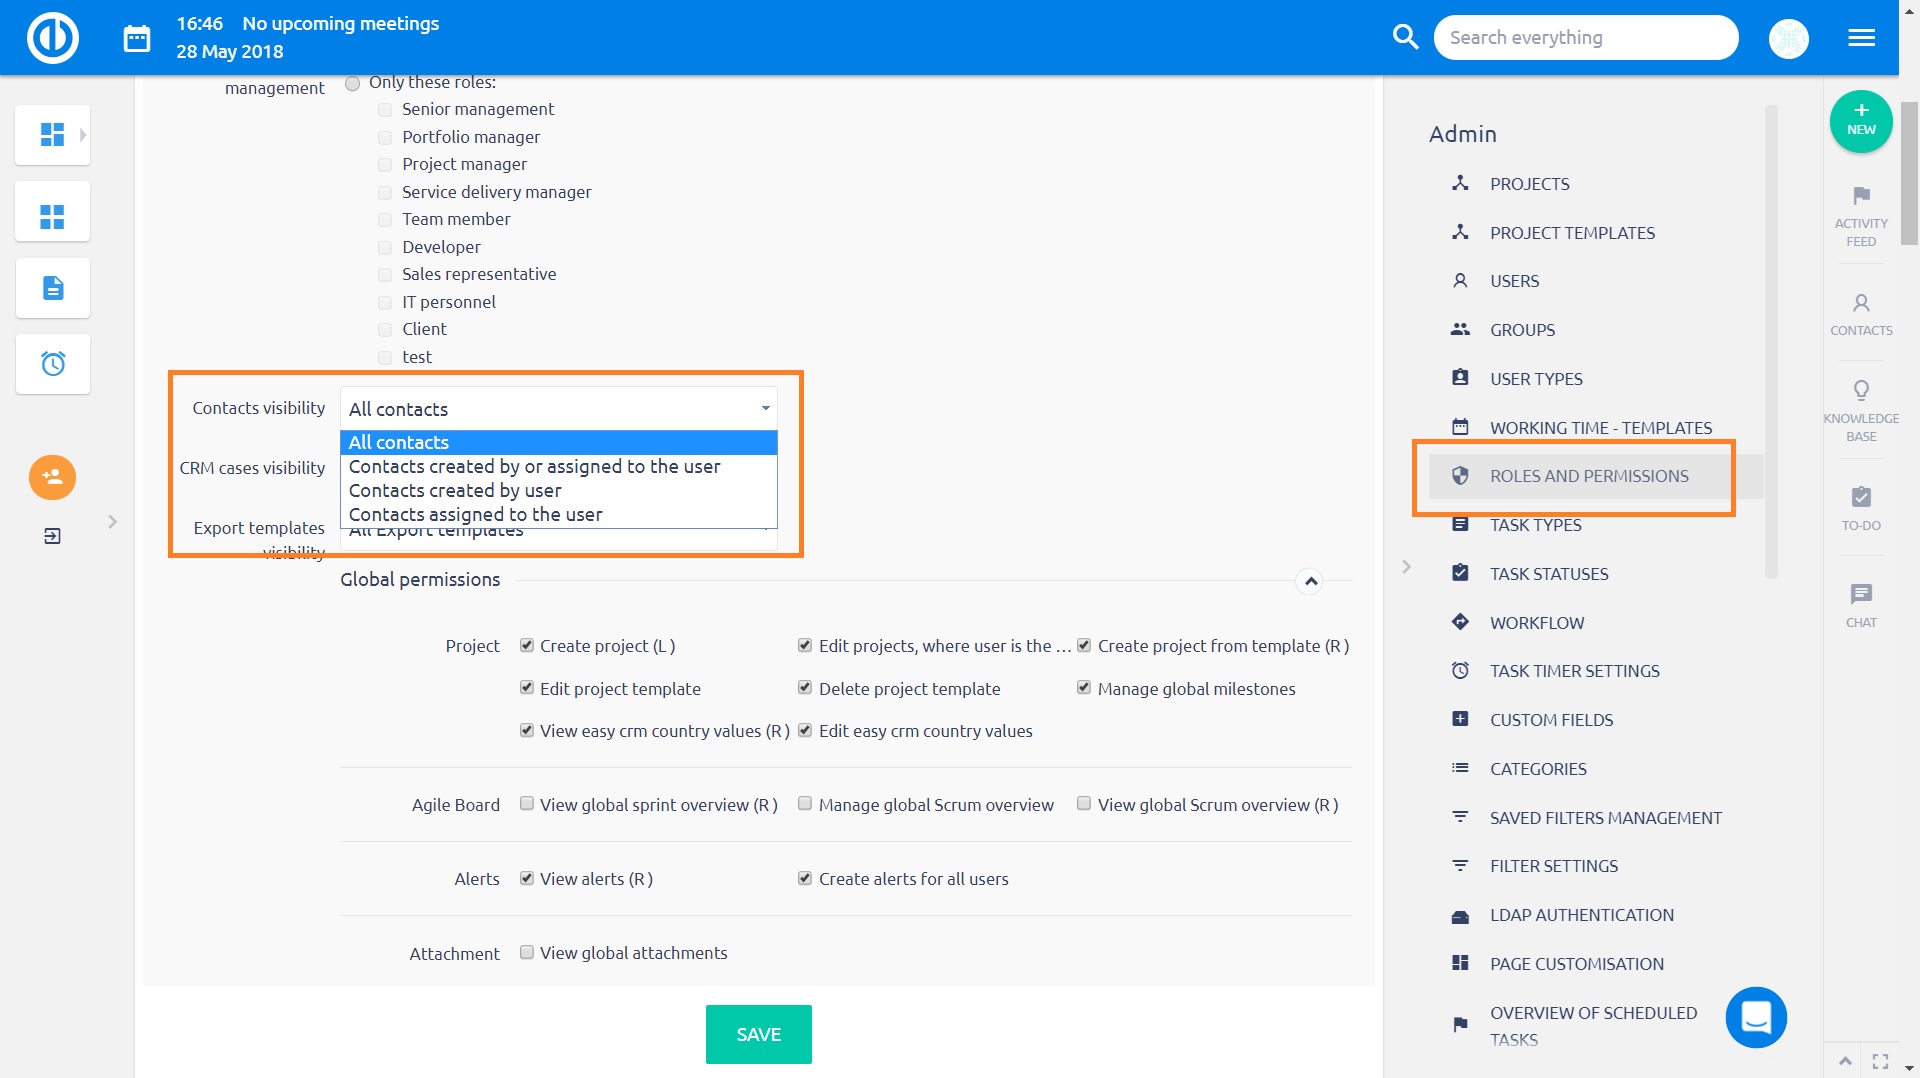Open the chat support bubble
1920x1078 pixels.
[1756, 1017]
